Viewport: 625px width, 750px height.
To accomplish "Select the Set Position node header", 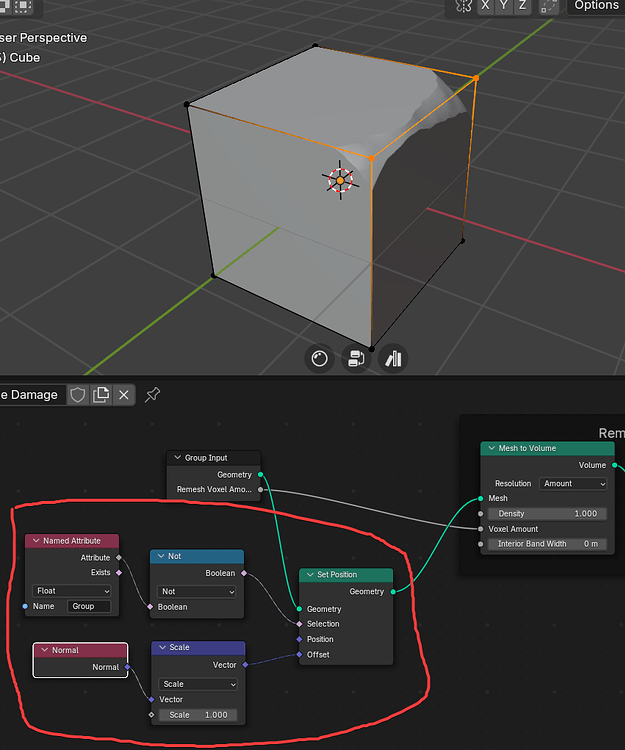I will pyautogui.click(x=346, y=574).
